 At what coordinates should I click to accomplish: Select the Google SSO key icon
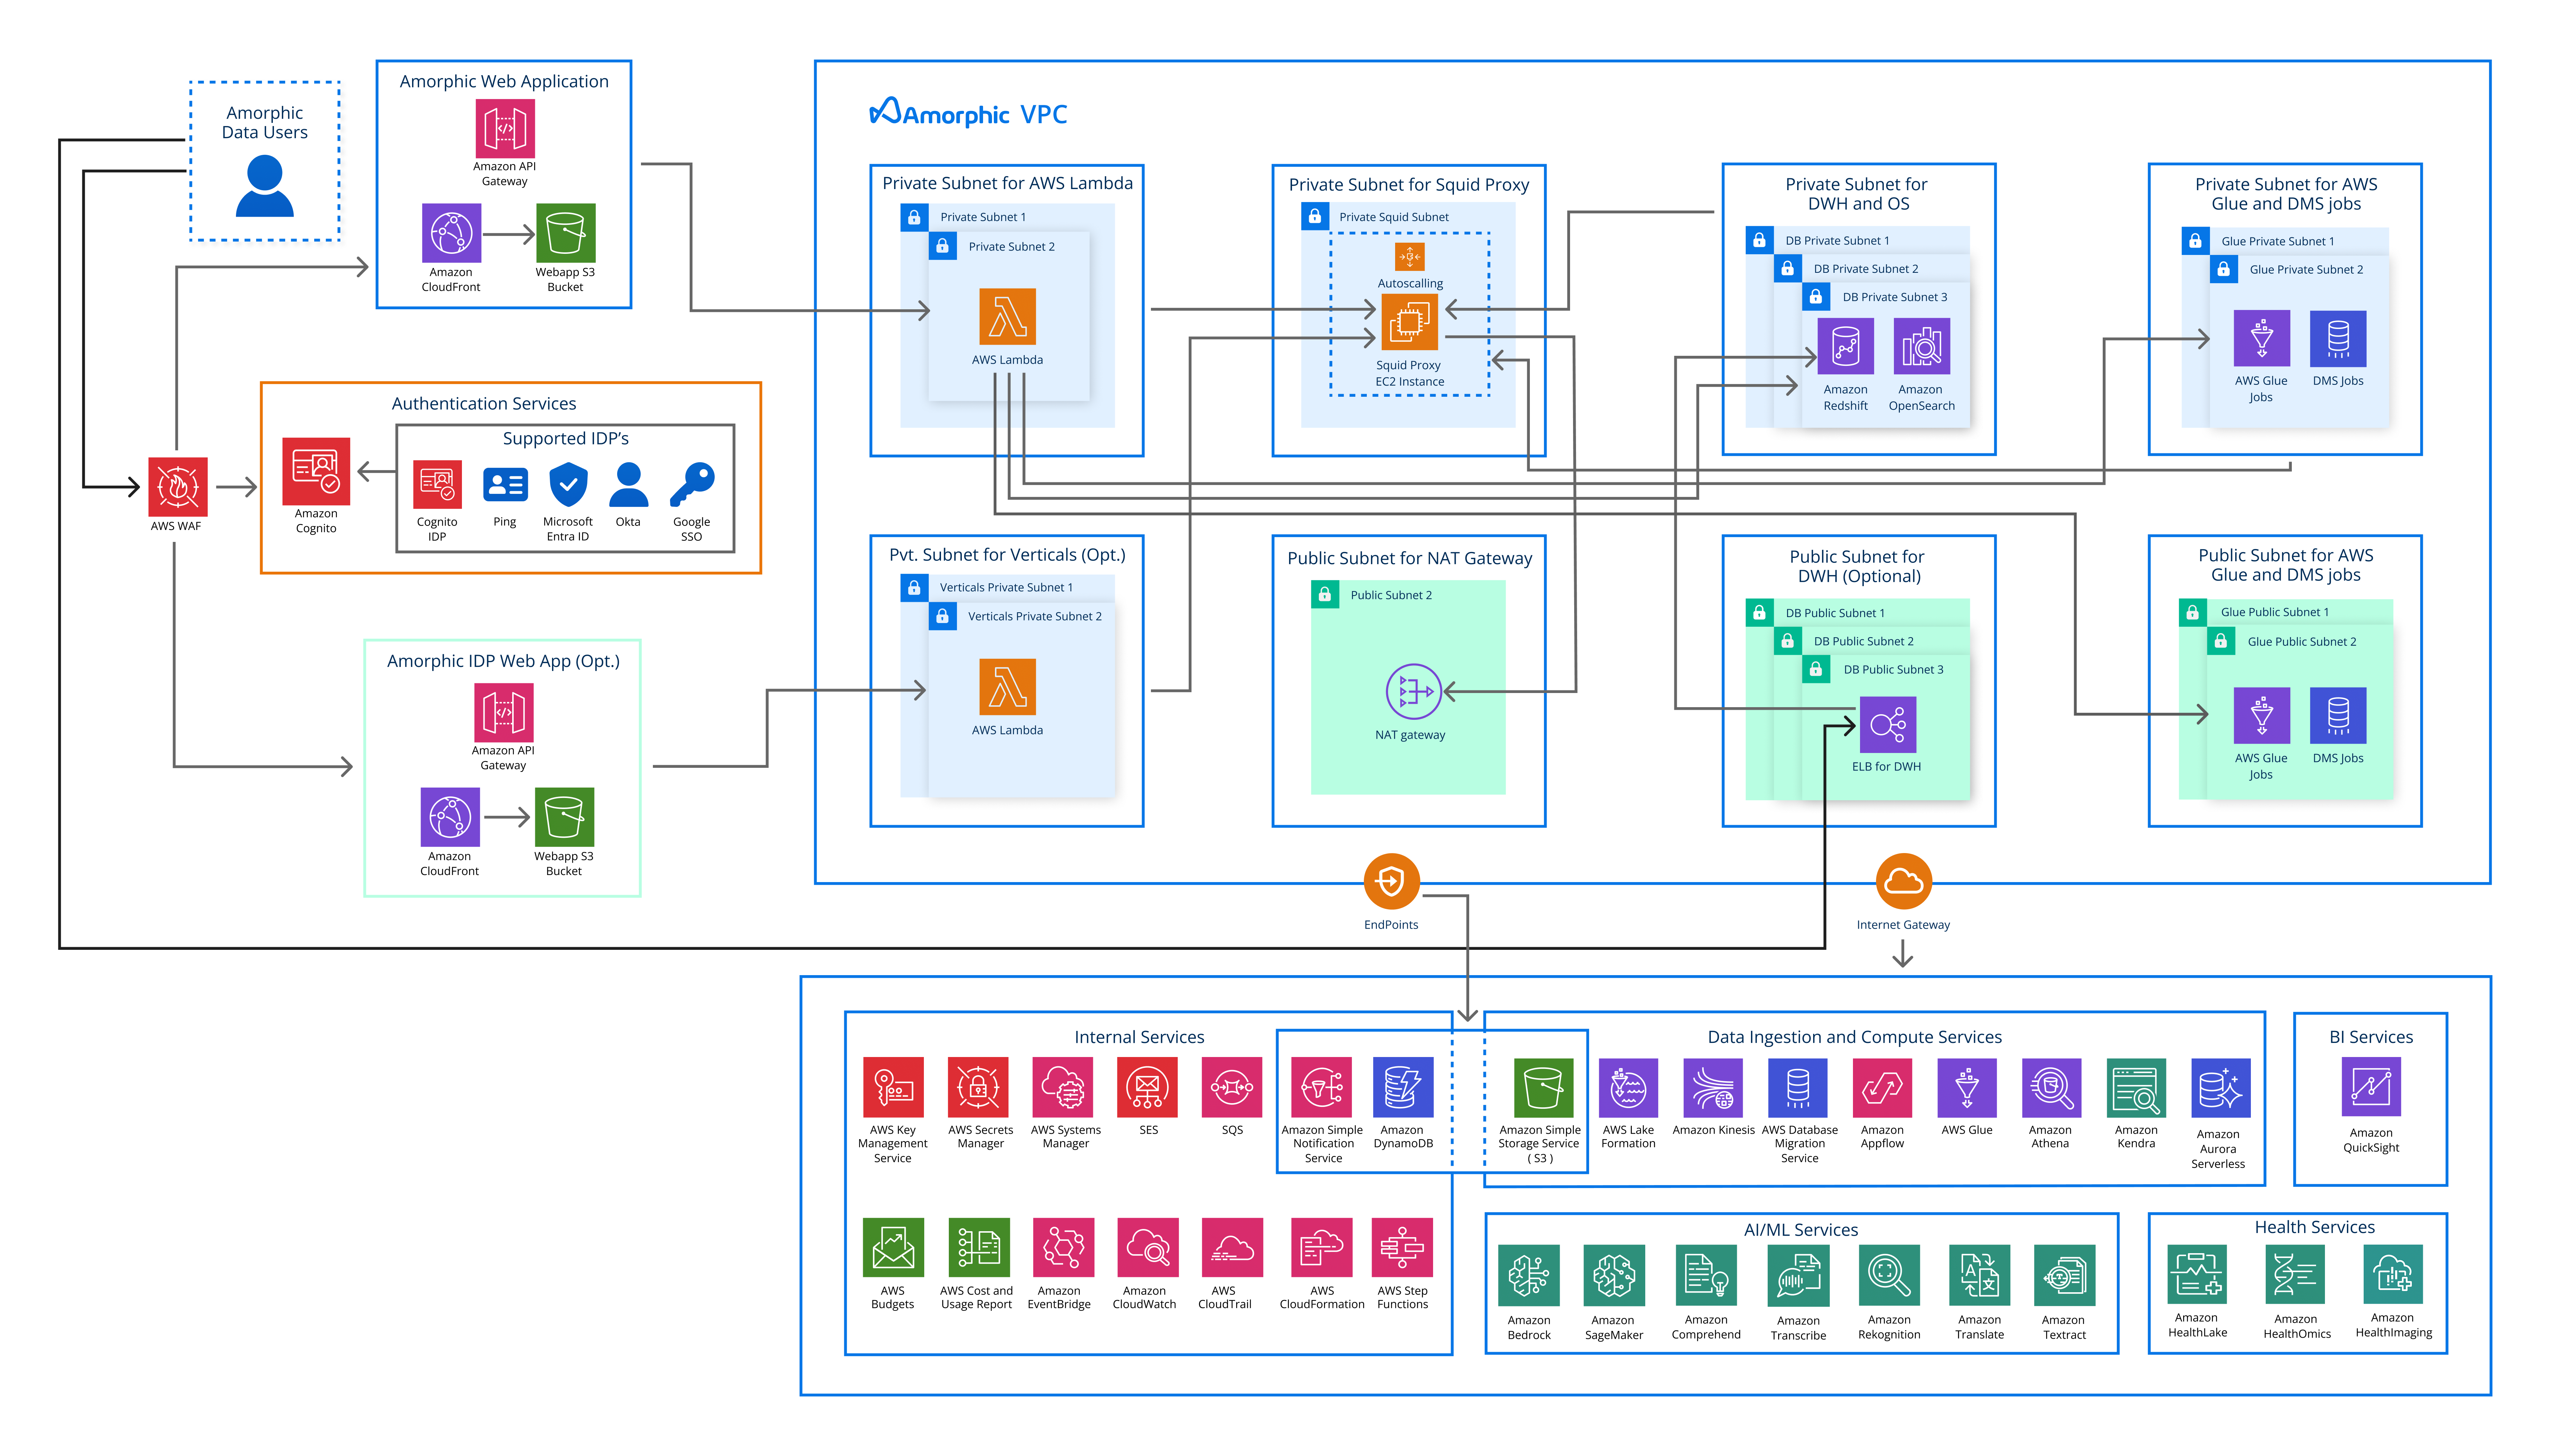pos(692,485)
